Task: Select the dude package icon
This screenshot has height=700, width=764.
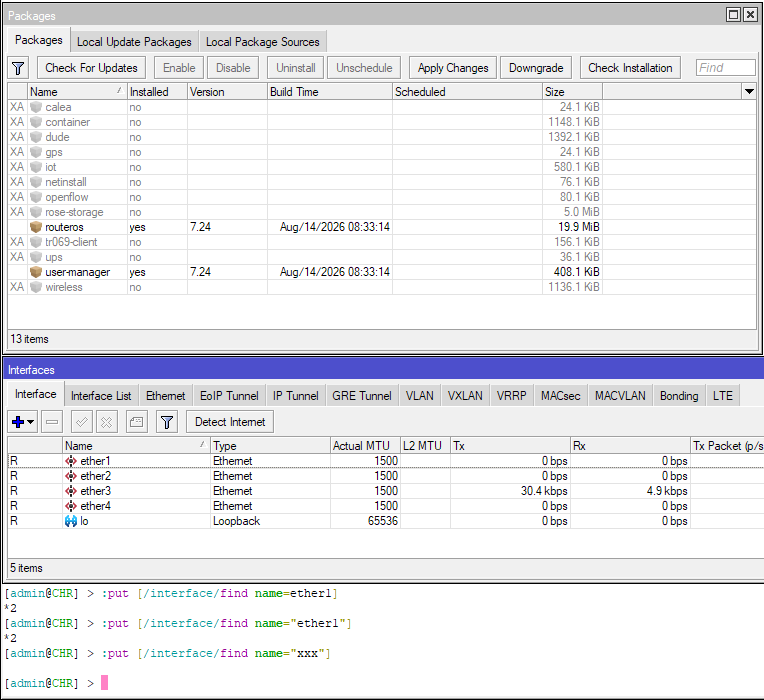Action: tap(36, 137)
